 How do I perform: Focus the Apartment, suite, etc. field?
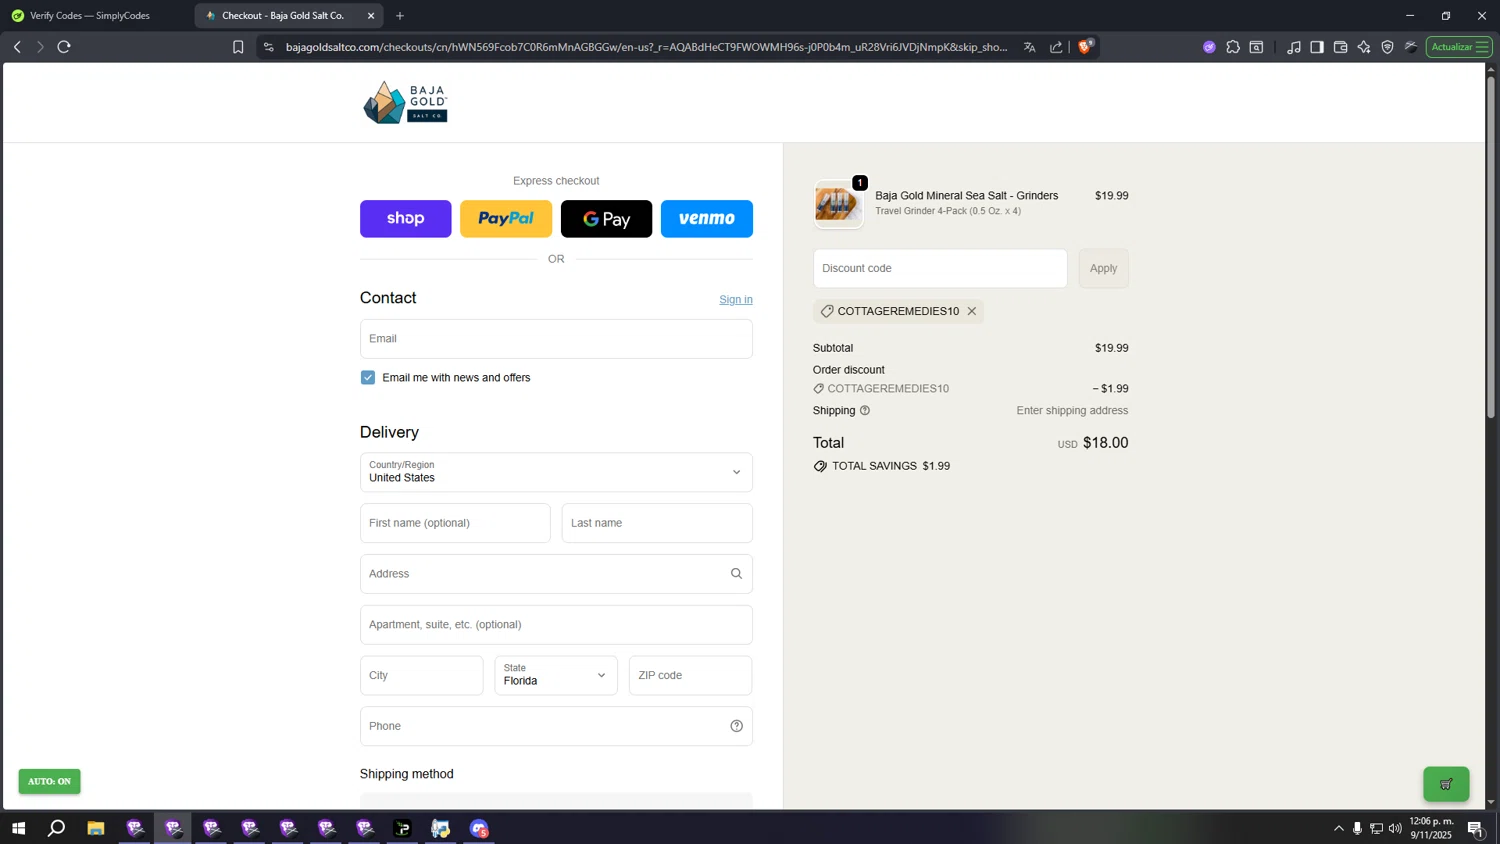pyautogui.click(x=556, y=625)
